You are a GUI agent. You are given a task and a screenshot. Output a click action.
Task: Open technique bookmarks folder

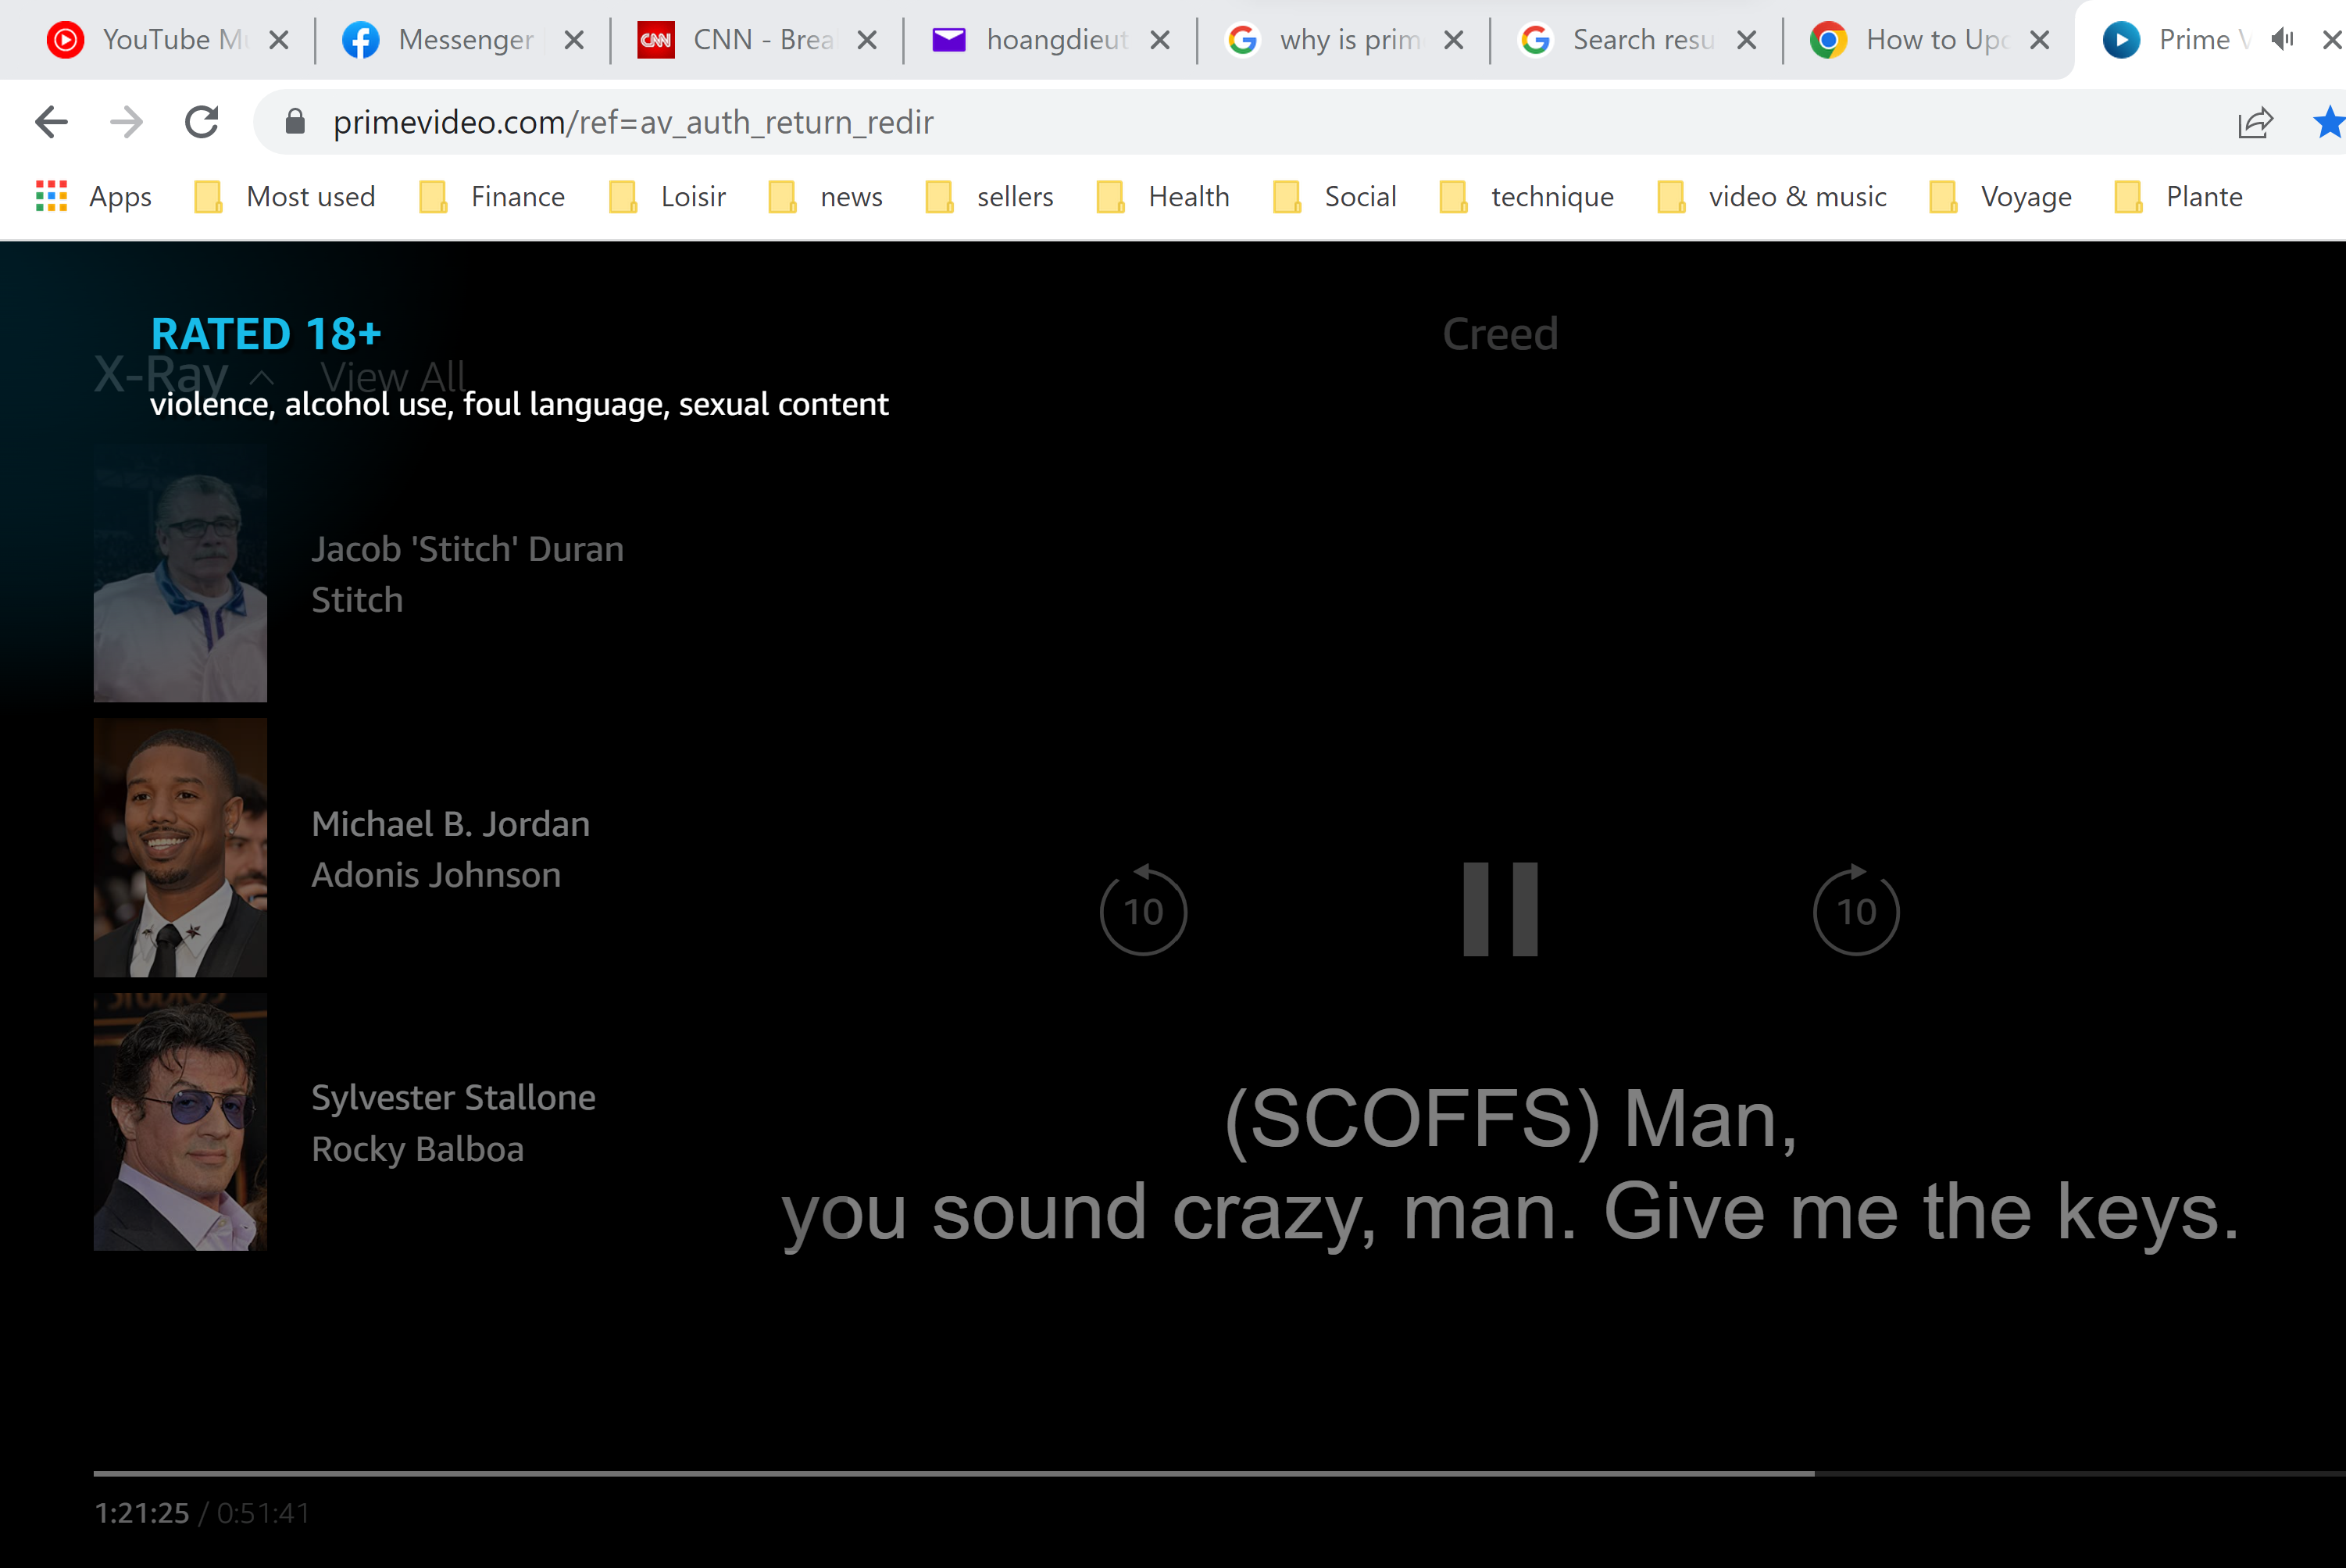pos(1527,196)
